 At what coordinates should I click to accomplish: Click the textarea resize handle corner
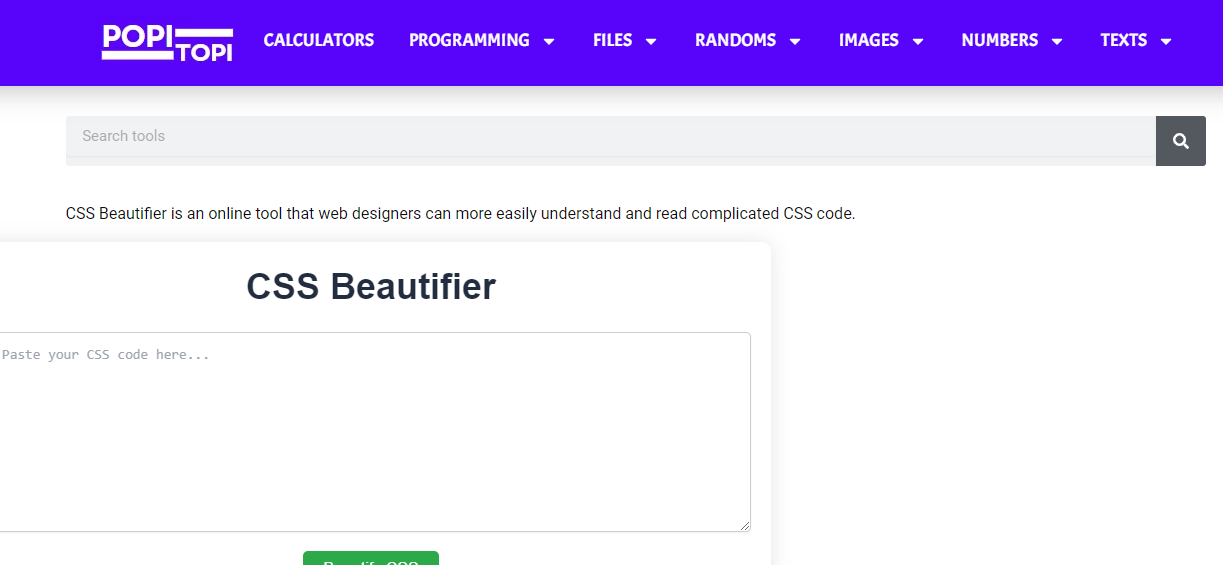[x=744, y=525]
